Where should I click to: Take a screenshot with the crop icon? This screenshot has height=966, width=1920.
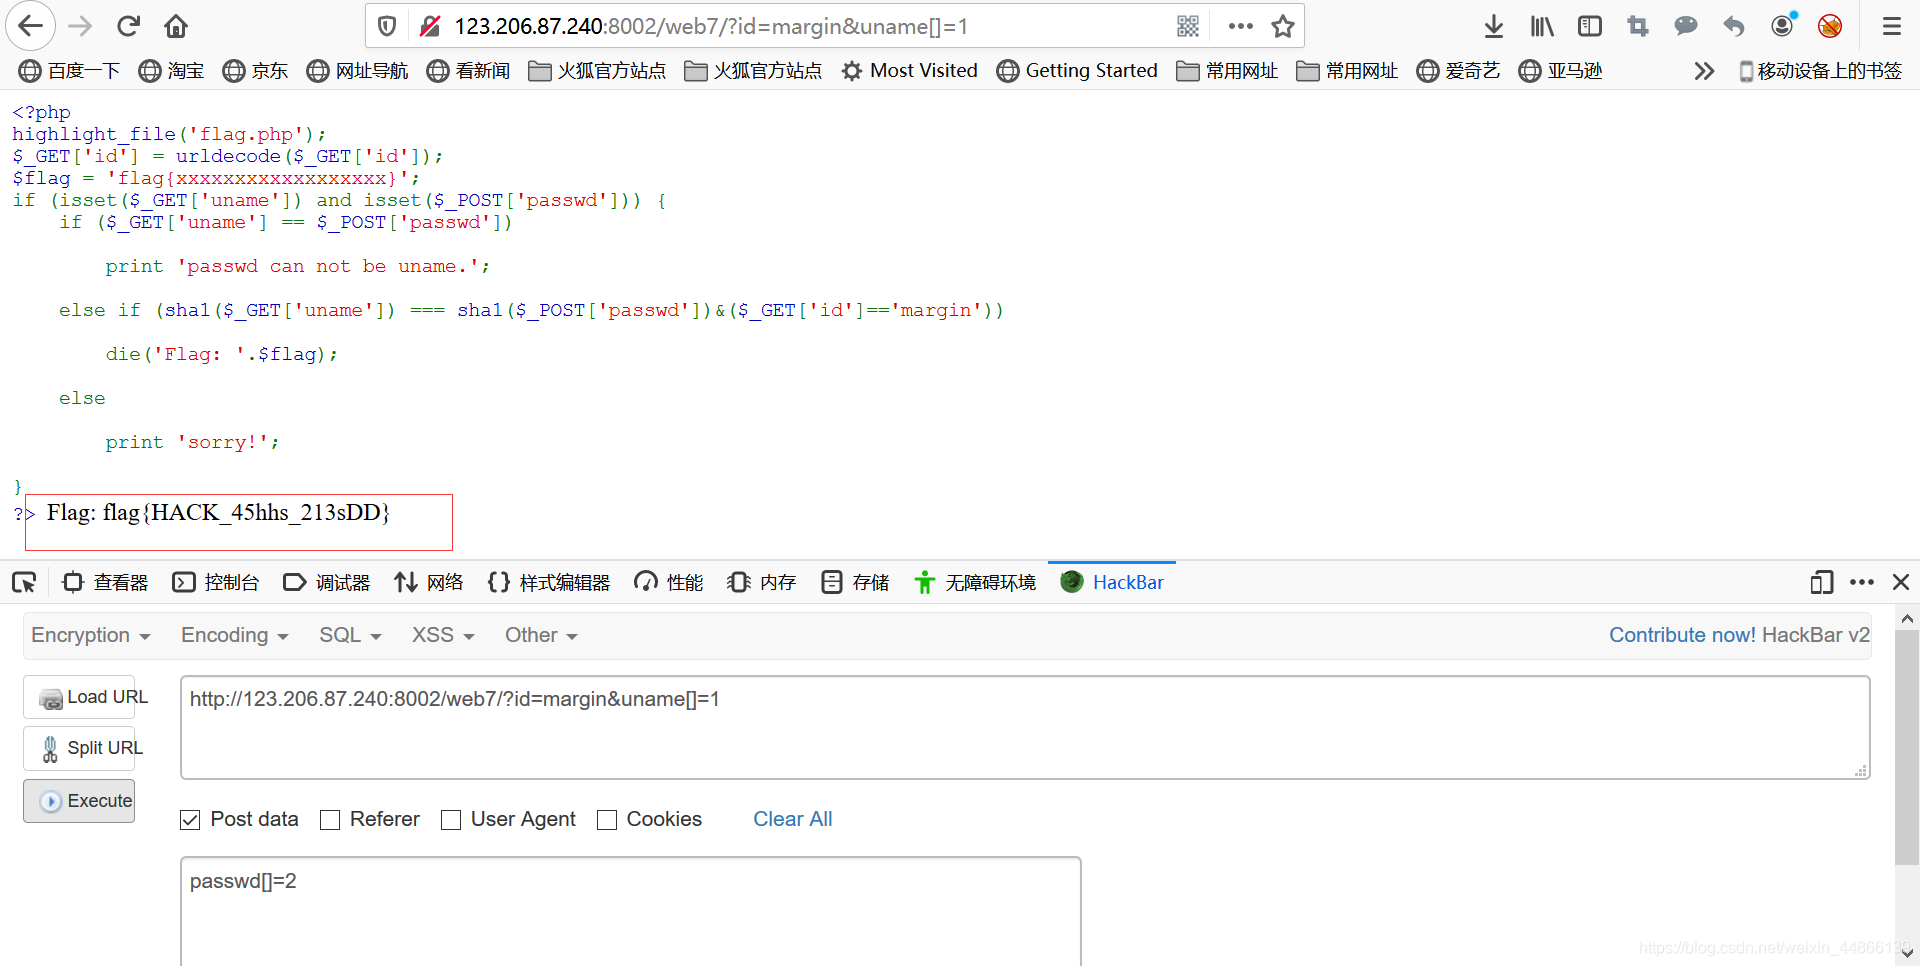pyautogui.click(x=1638, y=26)
